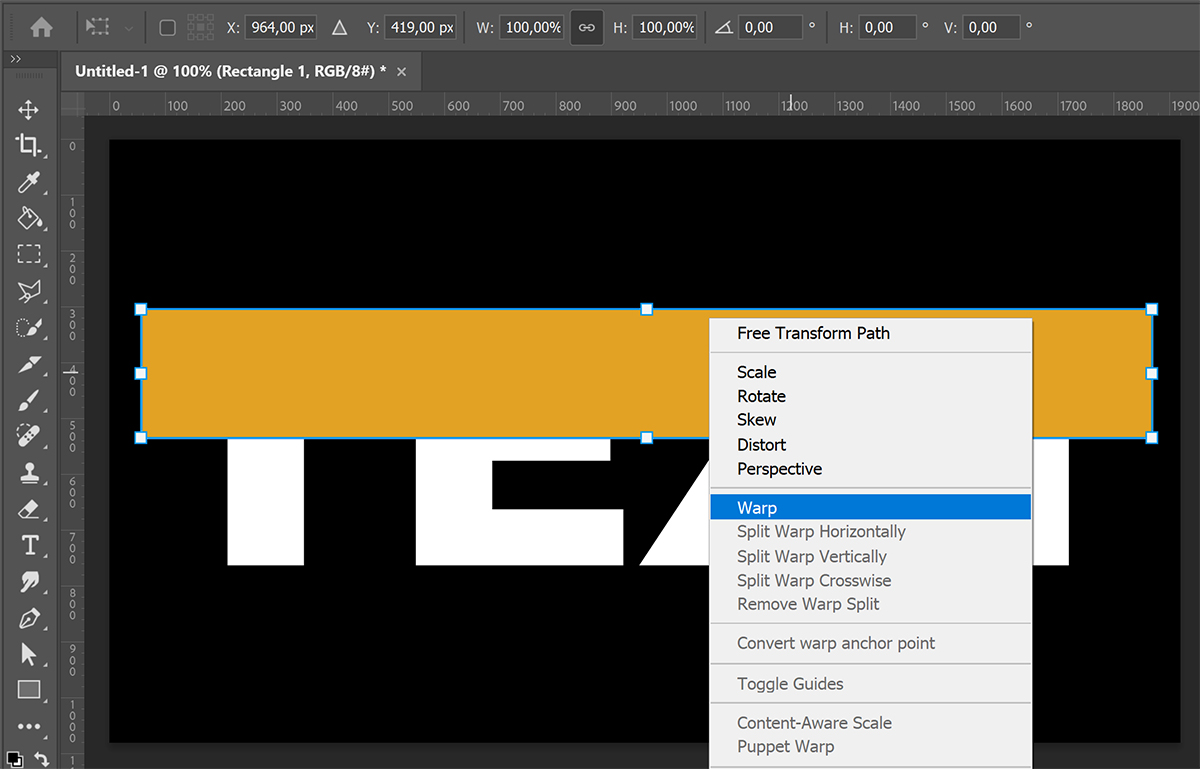Choose Warp from the context menu
The width and height of the screenshot is (1200, 769).
coord(757,508)
